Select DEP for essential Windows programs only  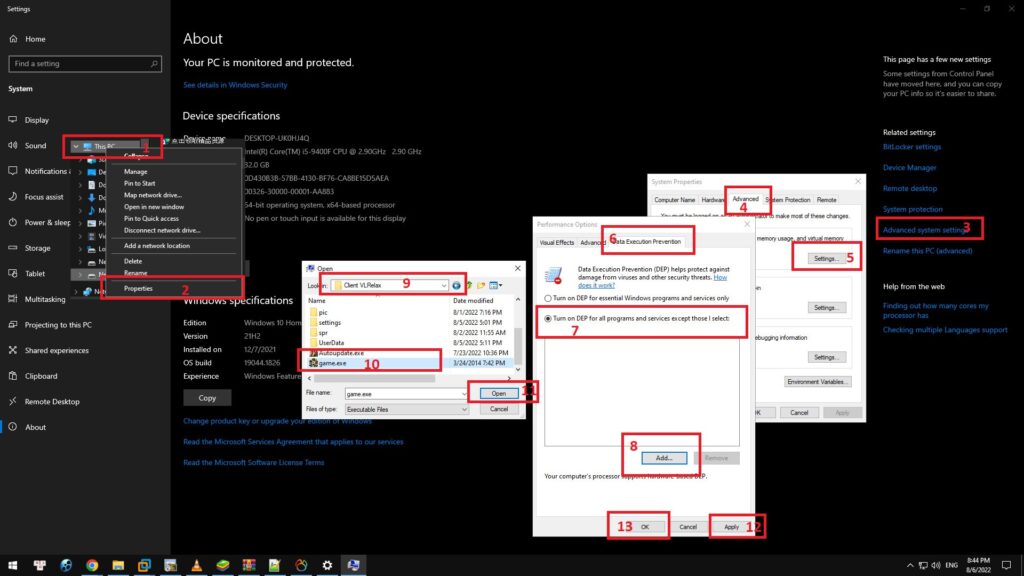[x=548, y=298]
